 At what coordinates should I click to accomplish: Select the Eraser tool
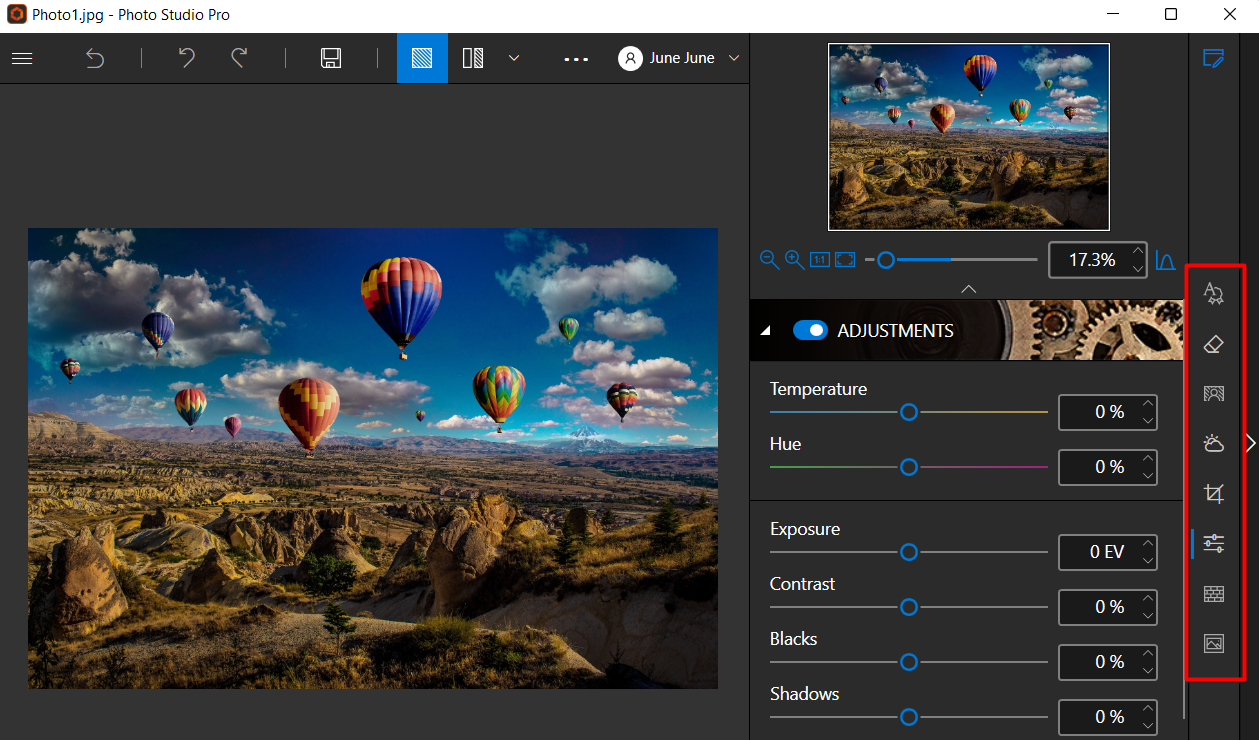[x=1214, y=344]
